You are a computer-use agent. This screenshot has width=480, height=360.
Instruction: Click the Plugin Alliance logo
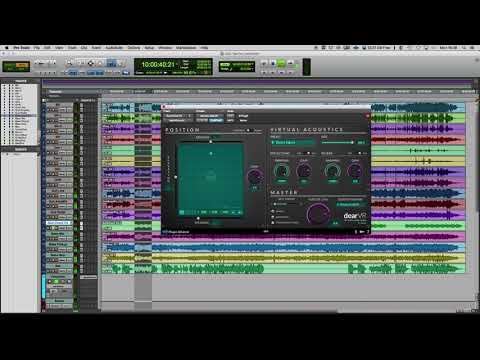[176, 232]
